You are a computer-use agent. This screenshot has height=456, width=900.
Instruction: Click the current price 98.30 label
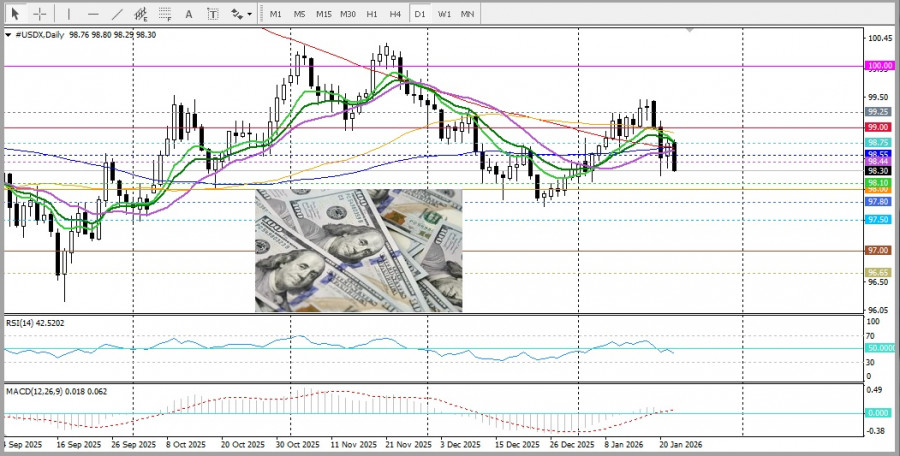click(878, 171)
